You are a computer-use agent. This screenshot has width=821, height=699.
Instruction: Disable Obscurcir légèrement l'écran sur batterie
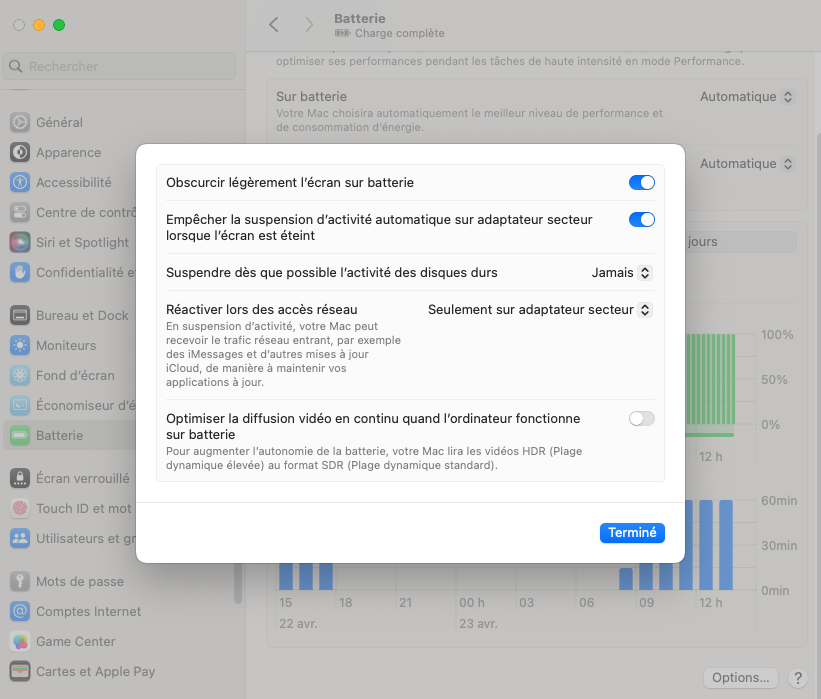[641, 182]
